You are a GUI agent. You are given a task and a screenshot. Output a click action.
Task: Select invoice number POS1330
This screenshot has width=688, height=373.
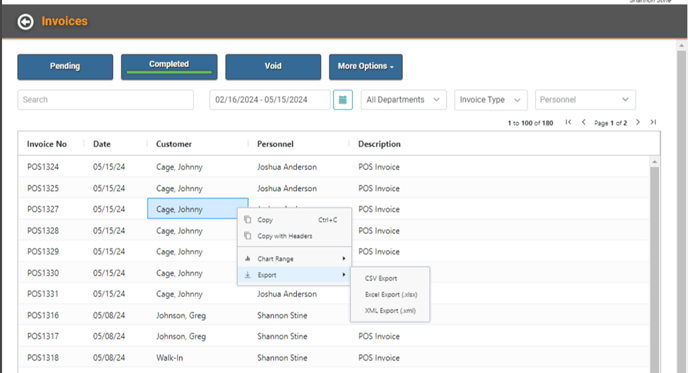[x=43, y=273]
